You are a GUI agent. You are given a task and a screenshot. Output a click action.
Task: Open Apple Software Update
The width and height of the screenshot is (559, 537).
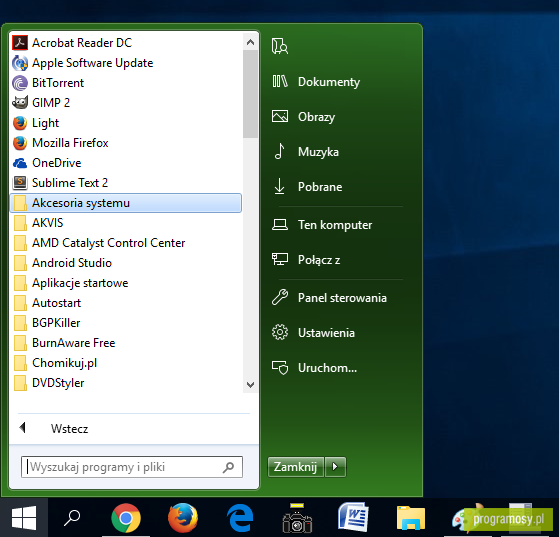[126, 63]
